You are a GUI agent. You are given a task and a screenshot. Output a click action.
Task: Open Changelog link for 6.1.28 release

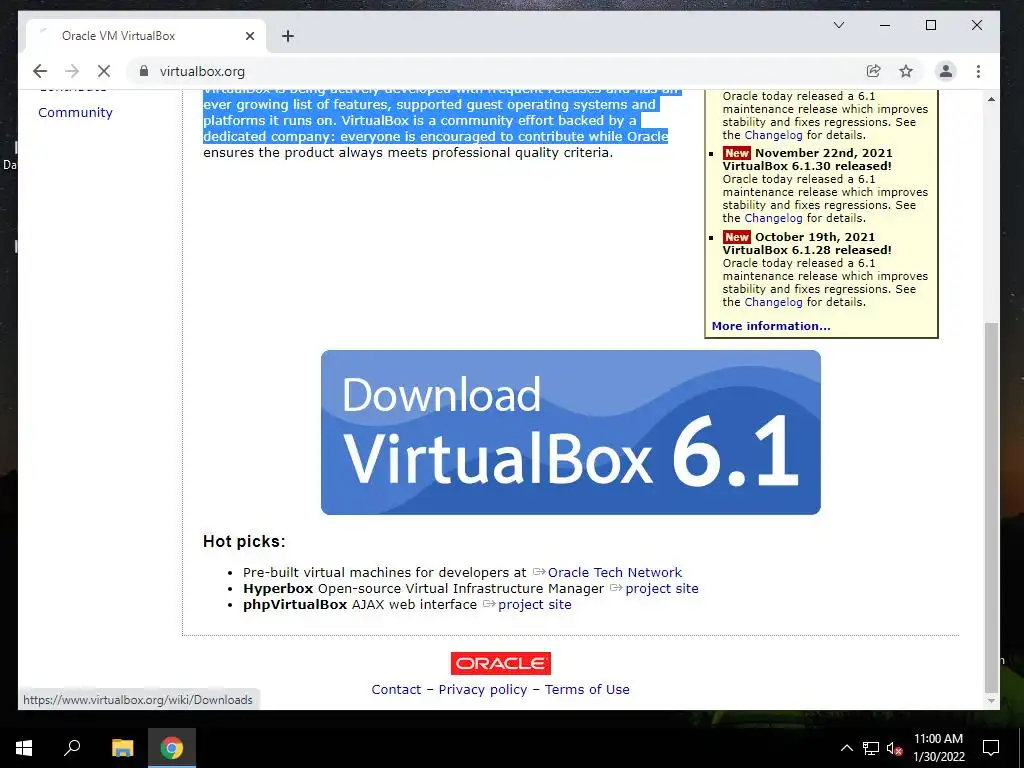(x=773, y=302)
